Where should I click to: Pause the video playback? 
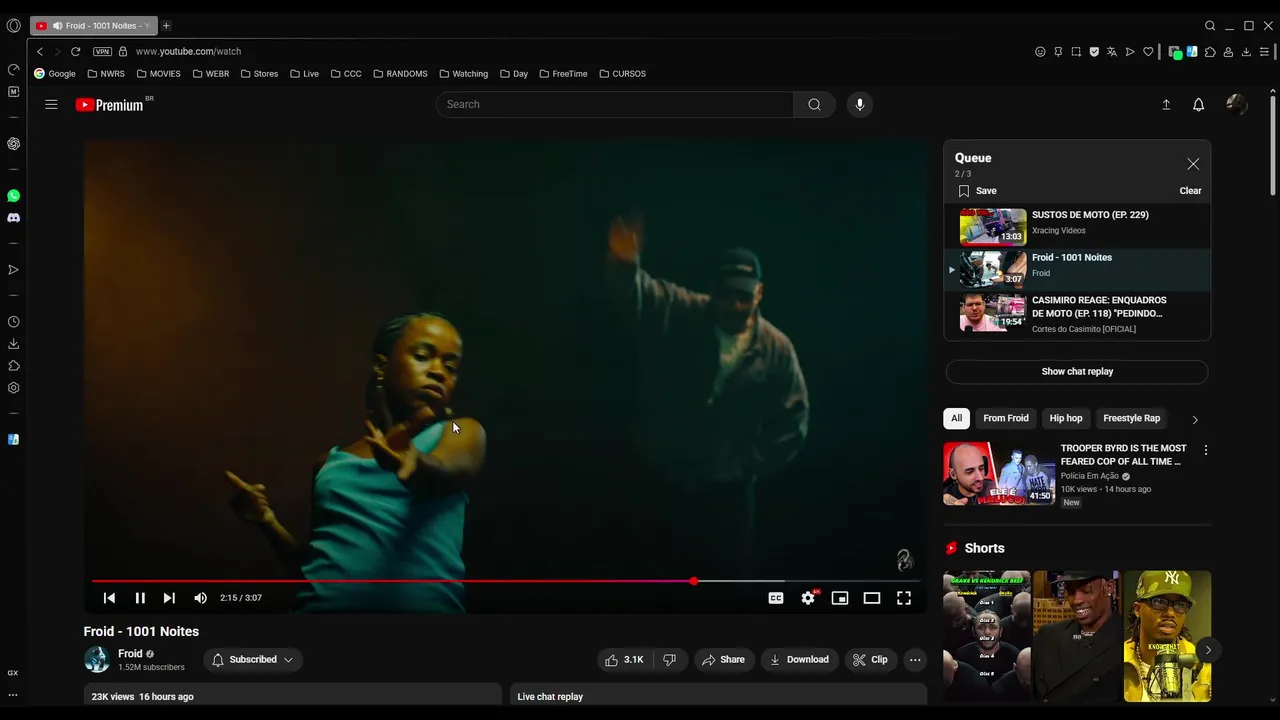pos(140,598)
